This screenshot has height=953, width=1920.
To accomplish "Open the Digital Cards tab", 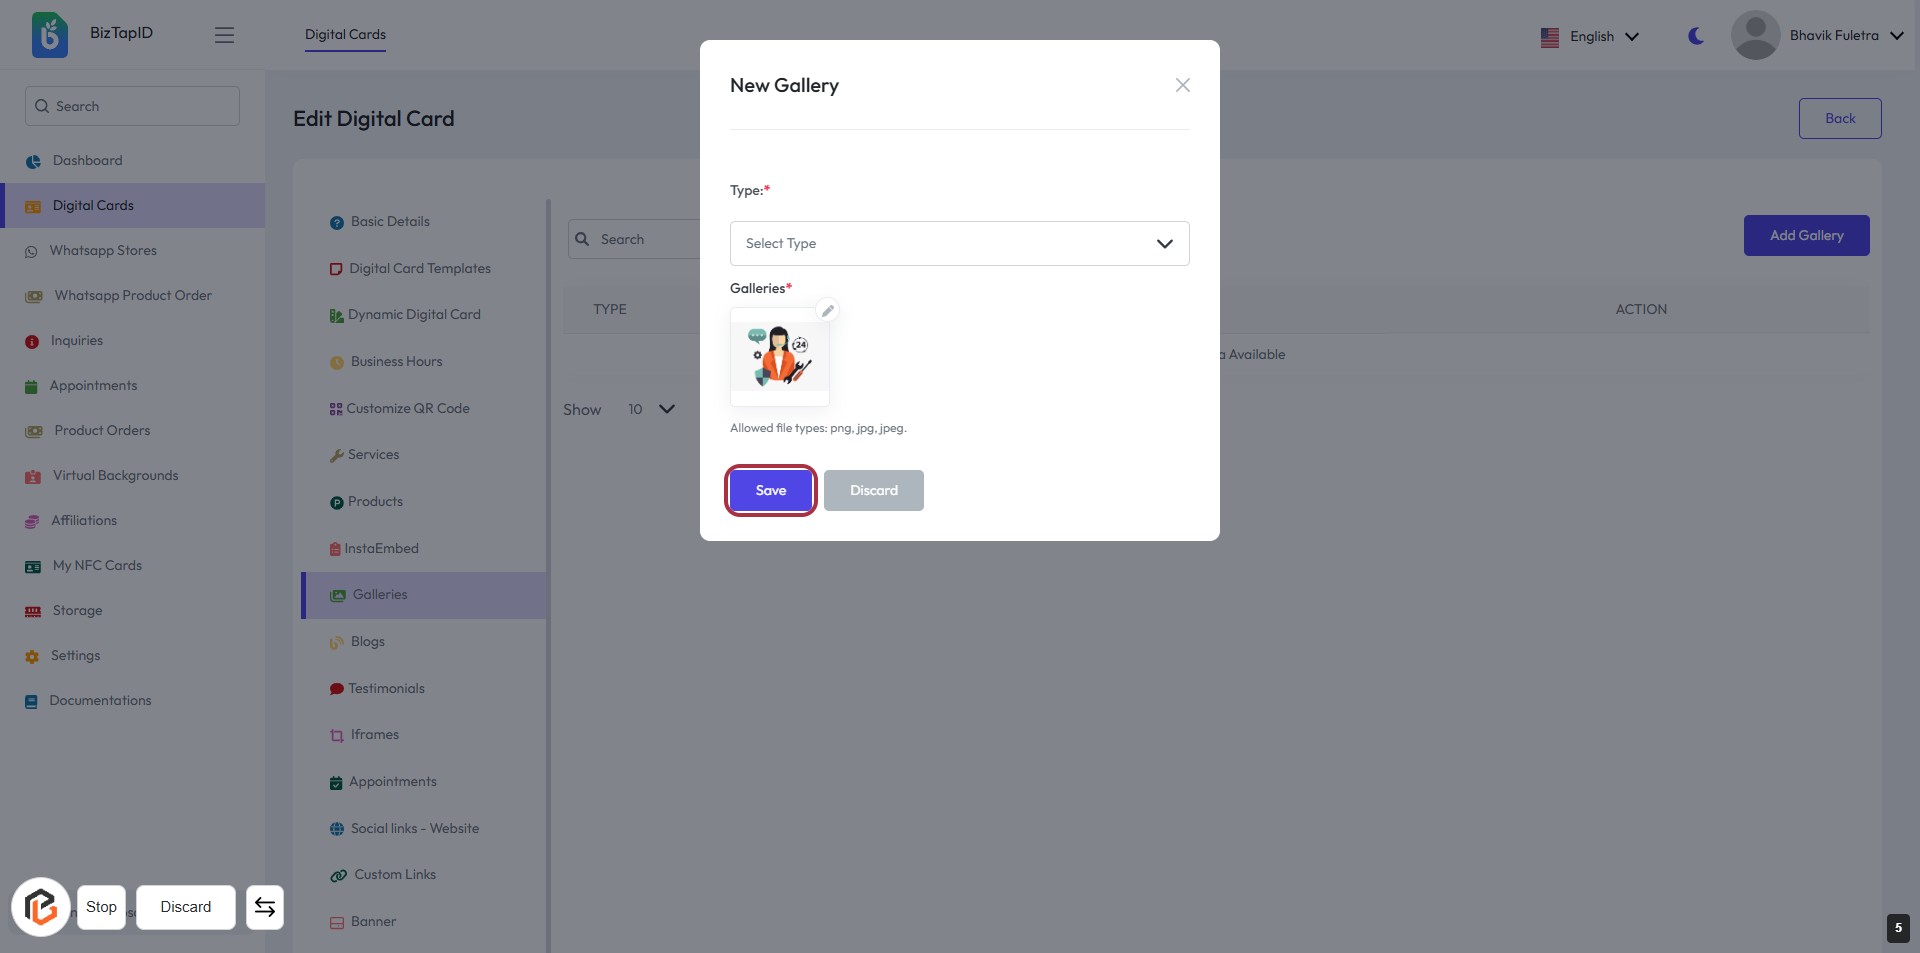I will (345, 35).
